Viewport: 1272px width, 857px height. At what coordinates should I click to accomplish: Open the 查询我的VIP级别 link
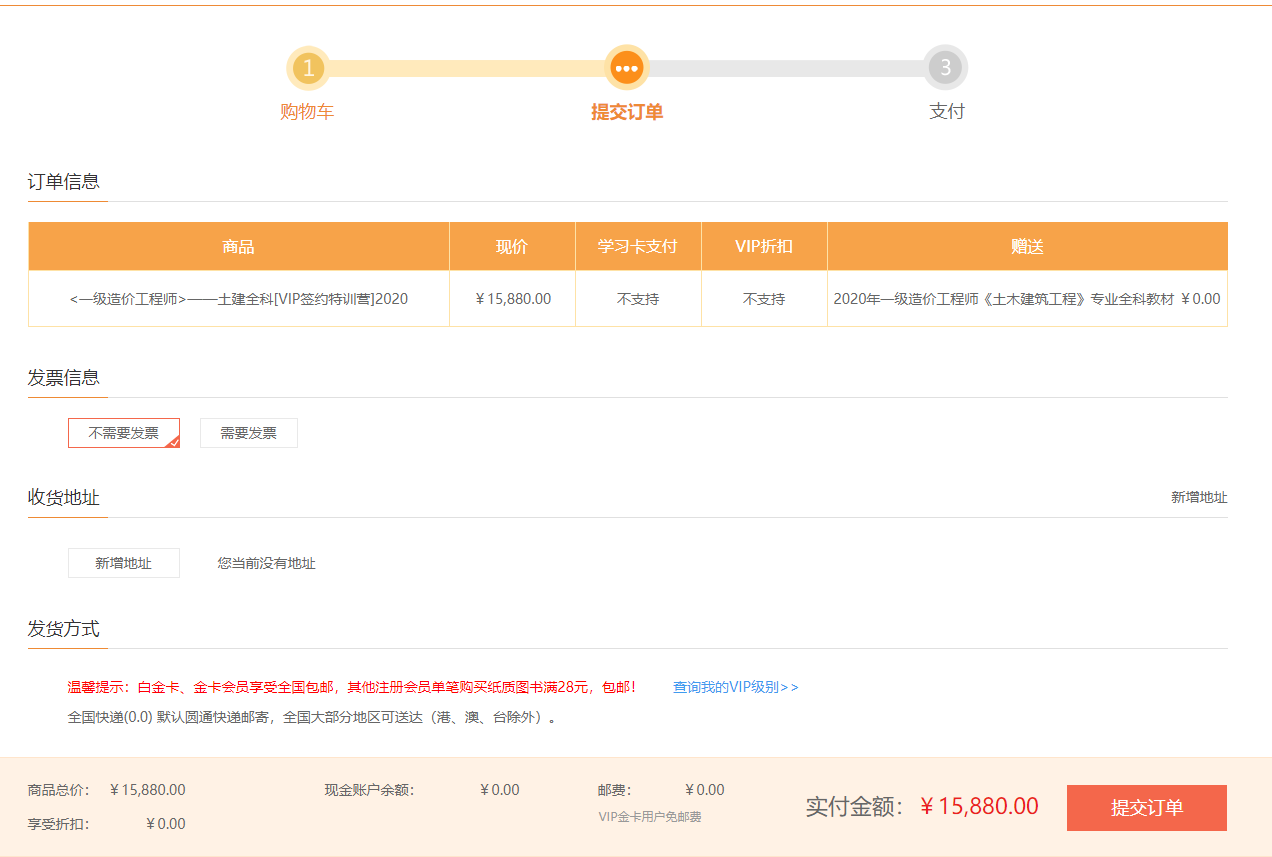click(735, 687)
